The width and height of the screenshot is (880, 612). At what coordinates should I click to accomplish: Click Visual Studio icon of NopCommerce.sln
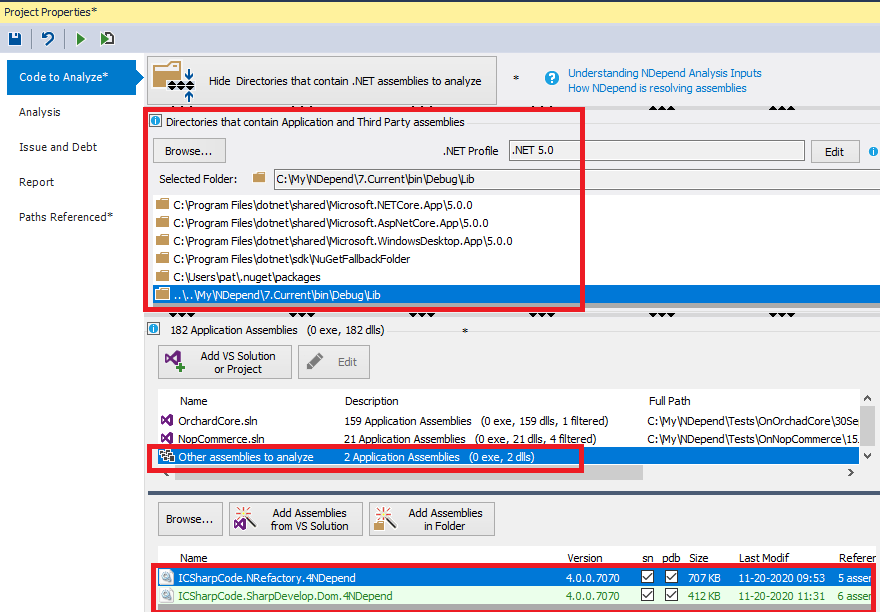pyautogui.click(x=167, y=438)
